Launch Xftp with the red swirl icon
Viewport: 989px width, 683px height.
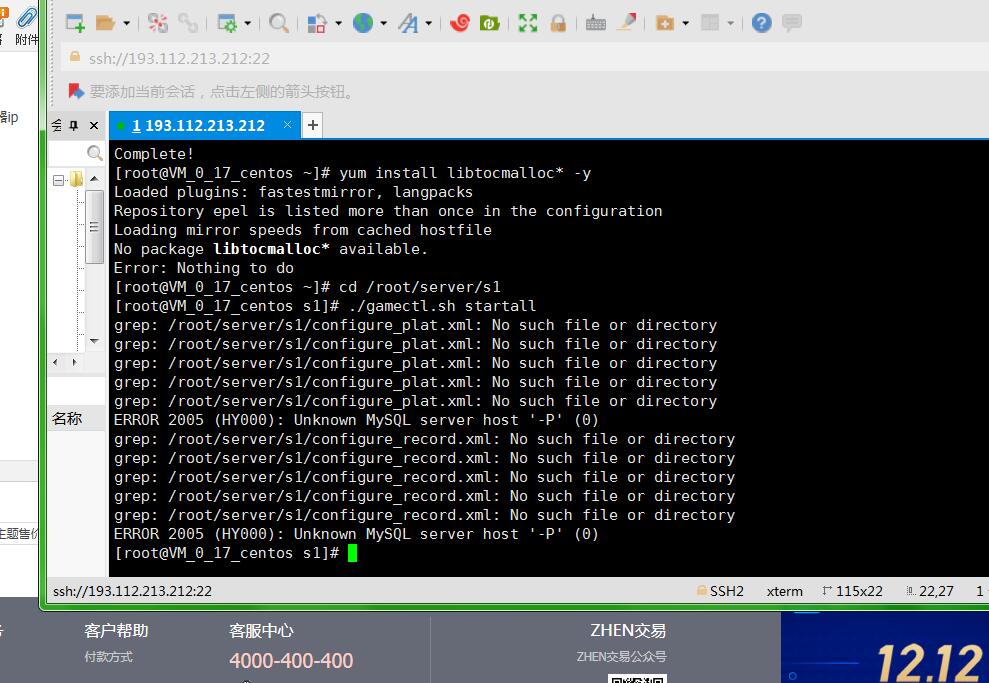pyautogui.click(x=460, y=23)
